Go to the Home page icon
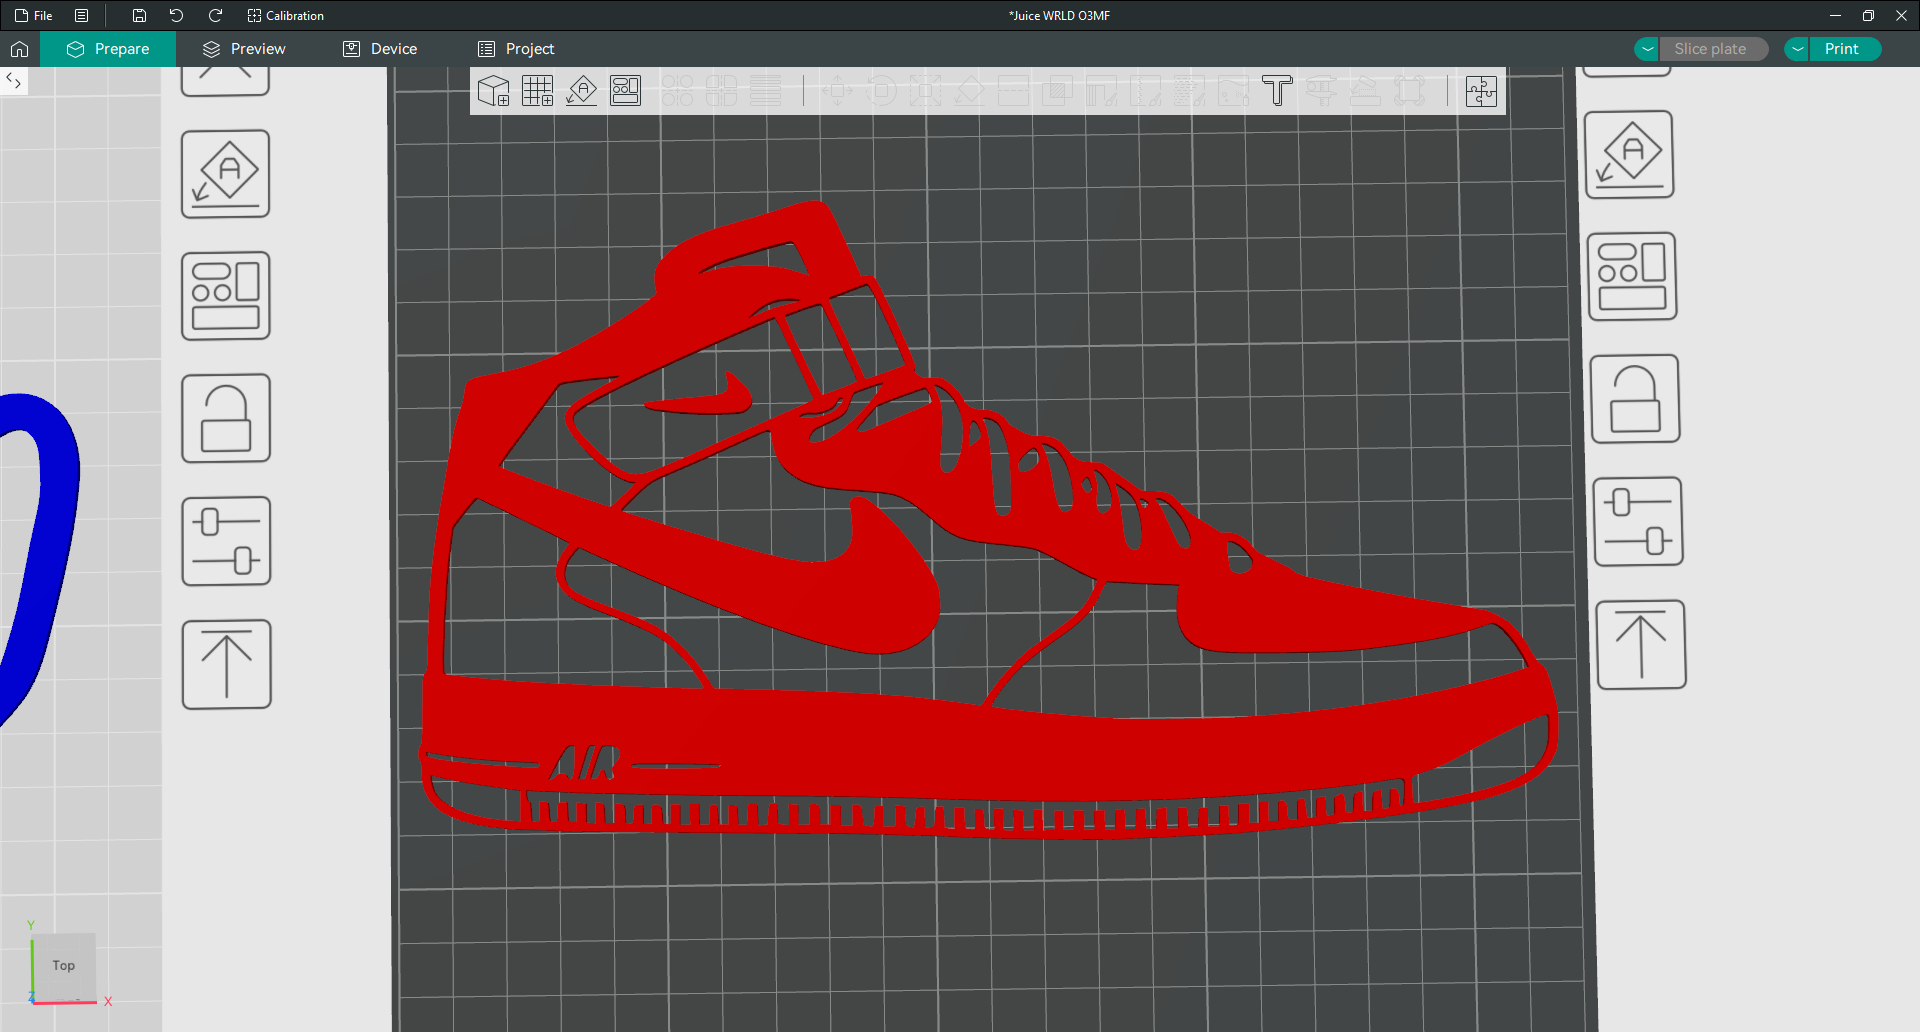The image size is (1920, 1032). [x=19, y=49]
